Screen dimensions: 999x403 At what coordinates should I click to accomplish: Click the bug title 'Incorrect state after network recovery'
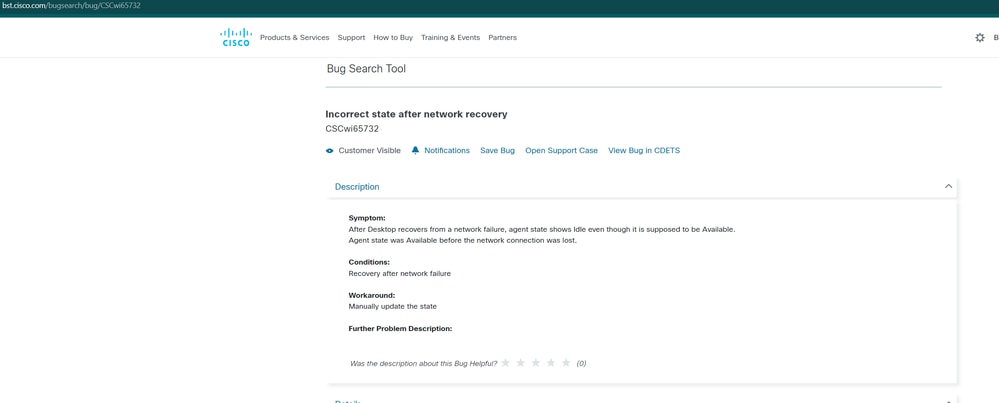[x=416, y=114]
